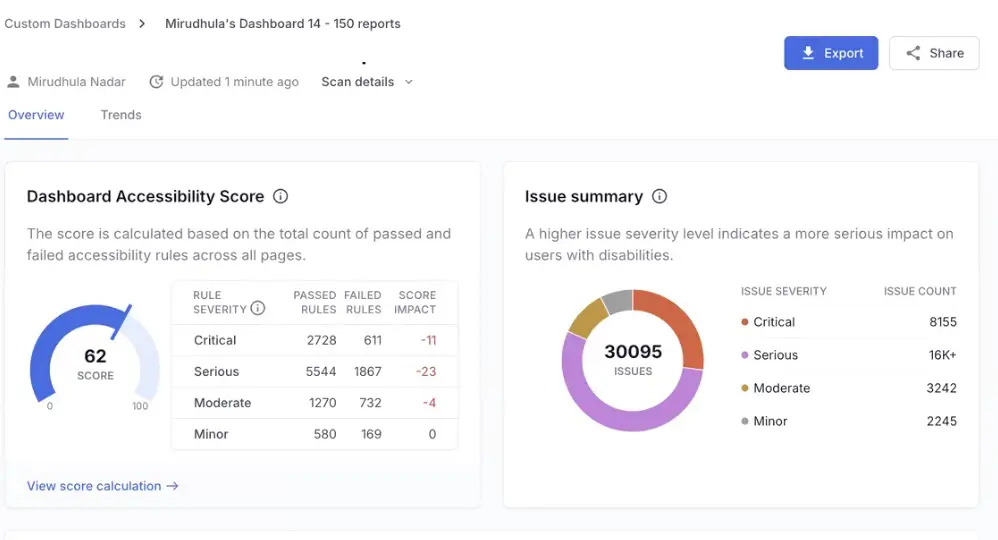Screen dimensions: 998x540
Task: Click the Dashboard Accessibility Score heading
Action: 145,196
